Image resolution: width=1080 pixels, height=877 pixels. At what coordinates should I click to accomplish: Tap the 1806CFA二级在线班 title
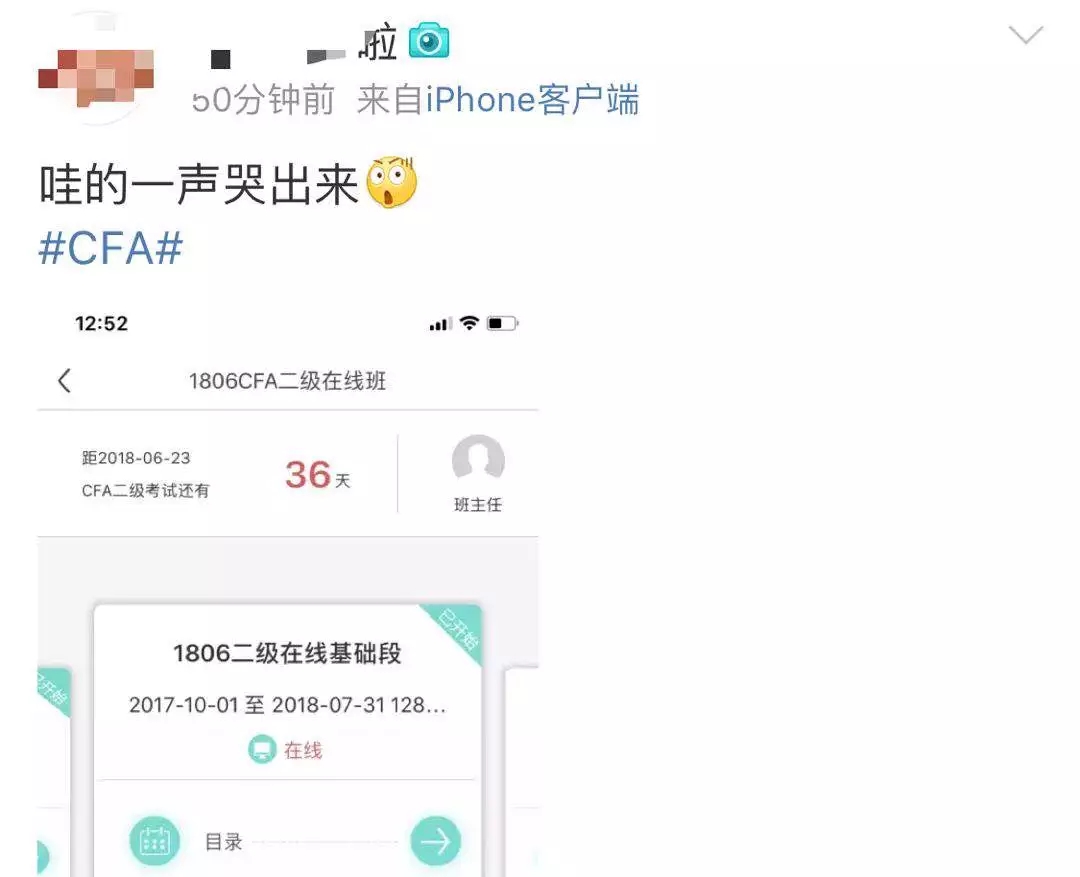click(x=287, y=381)
